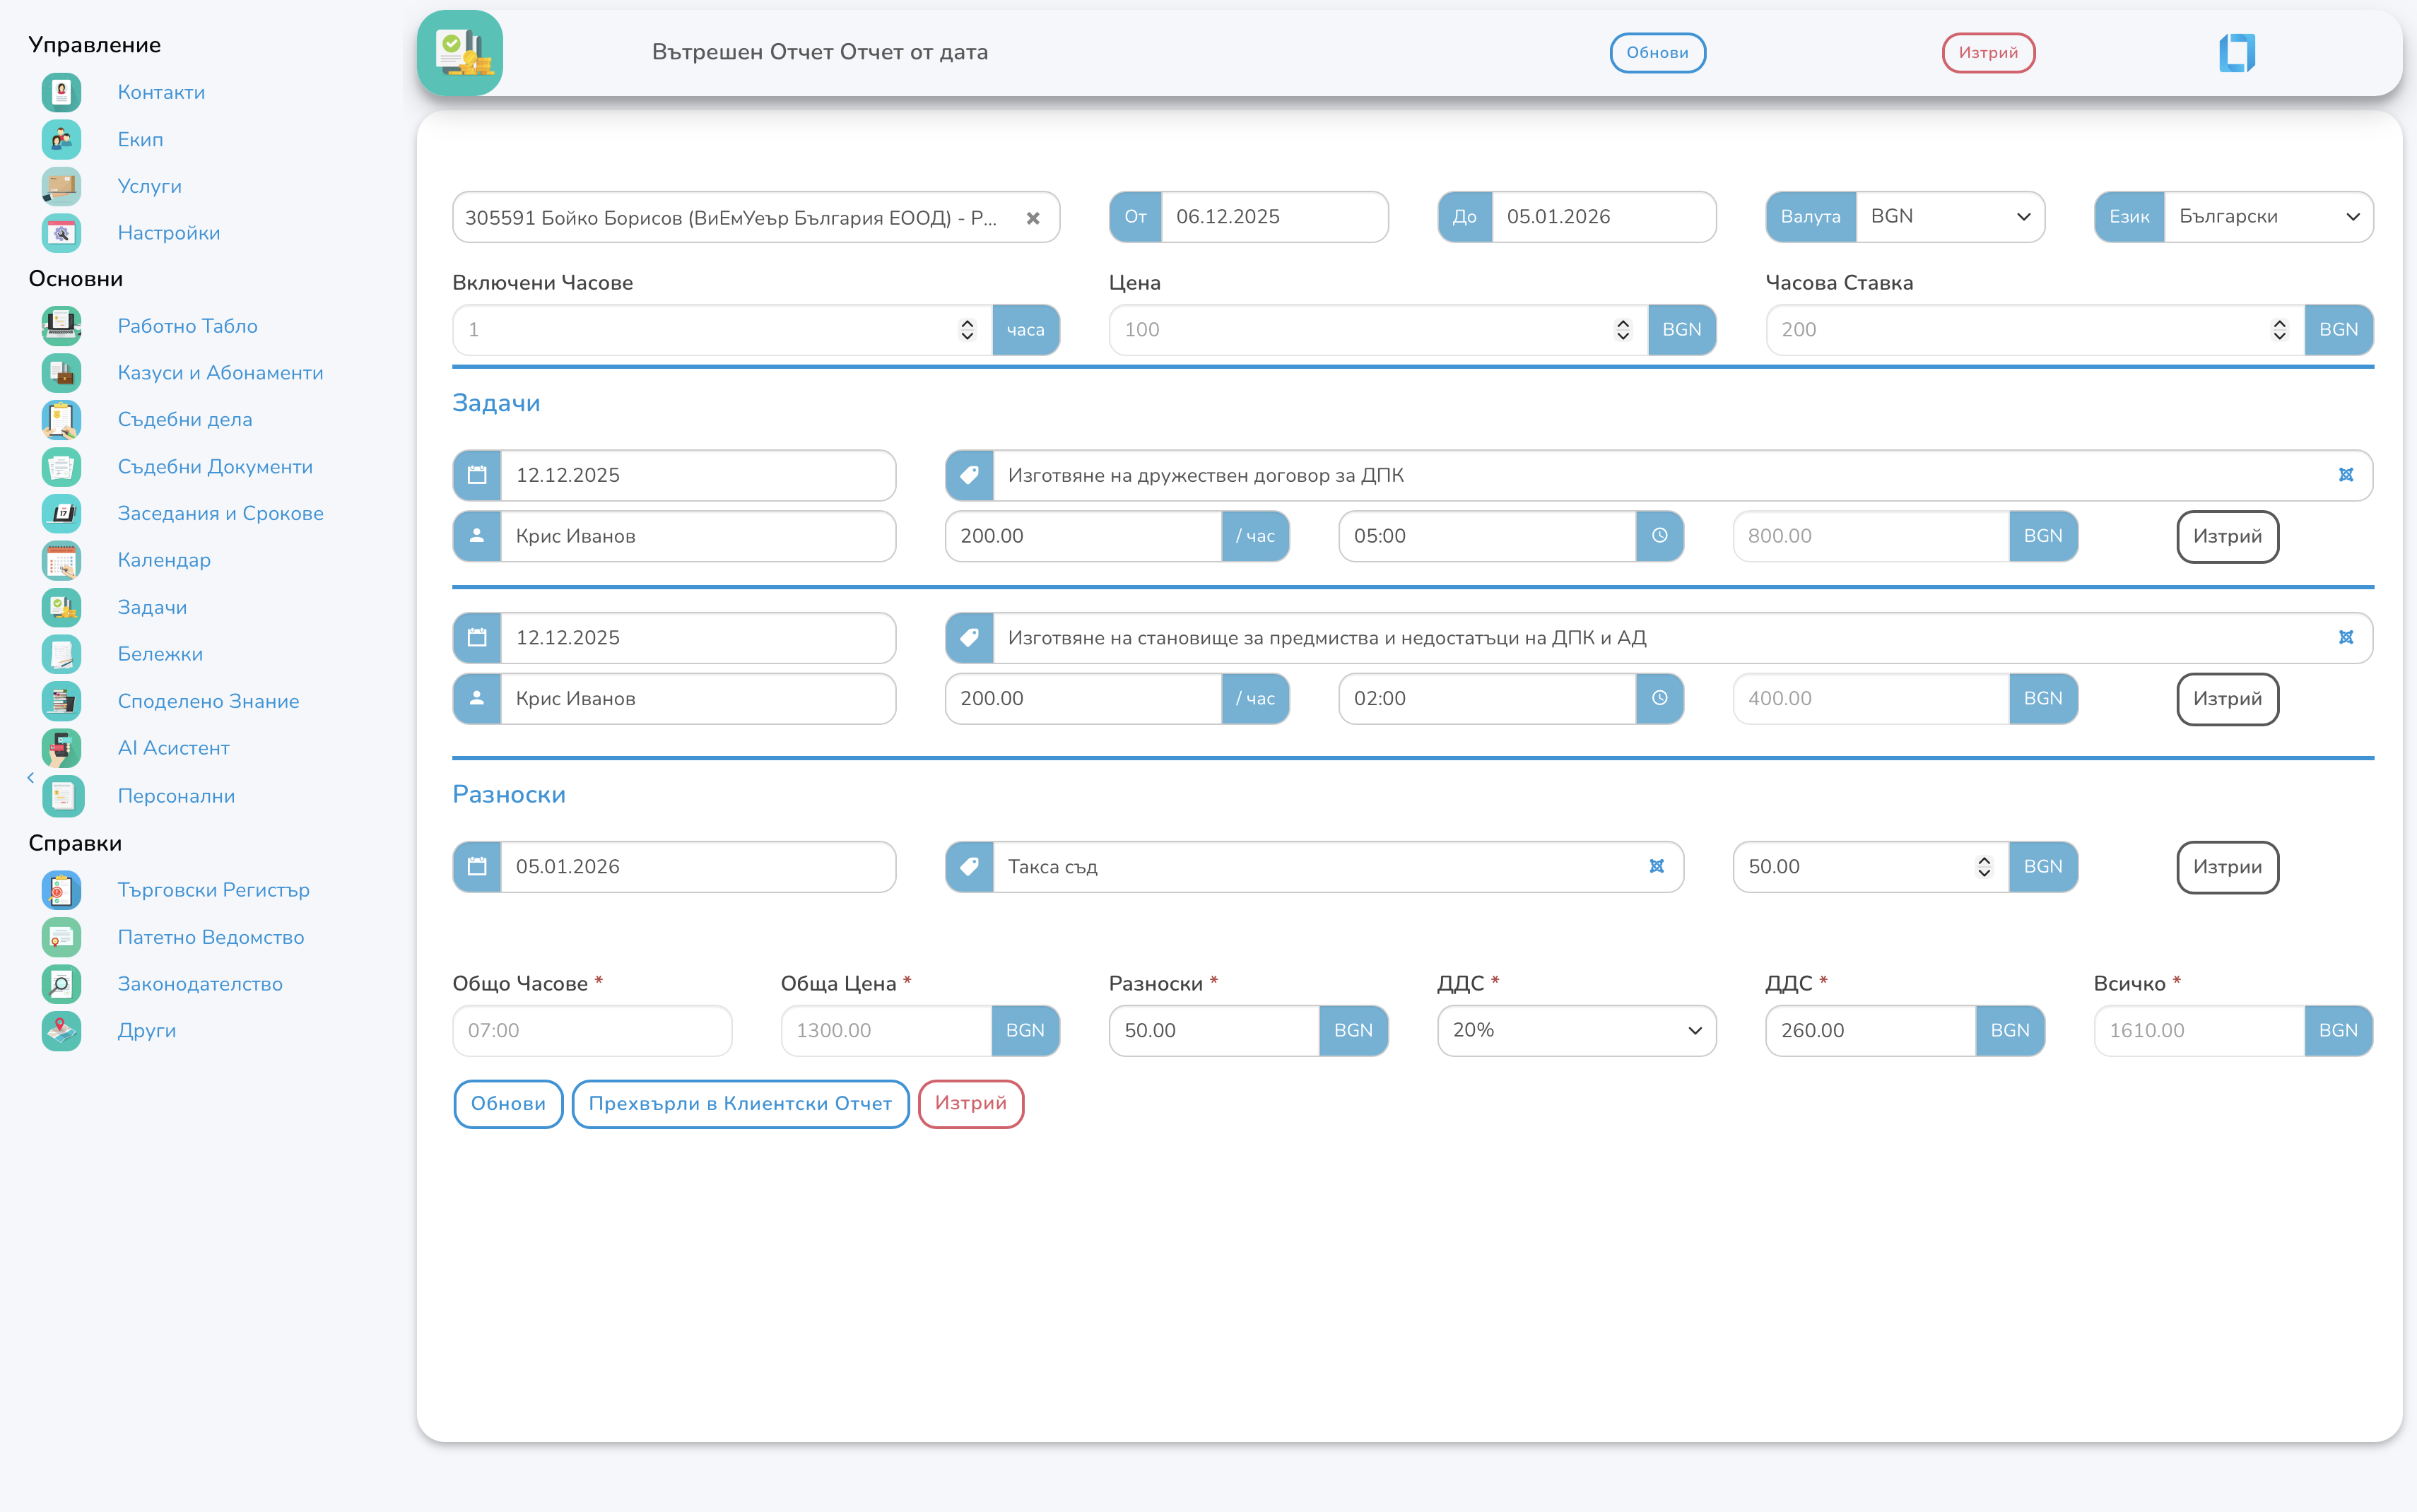Click the Календар sidebar icon
Image resolution: width=2417 pixels, height=1512 pixels.
click(x=61, y=560)
